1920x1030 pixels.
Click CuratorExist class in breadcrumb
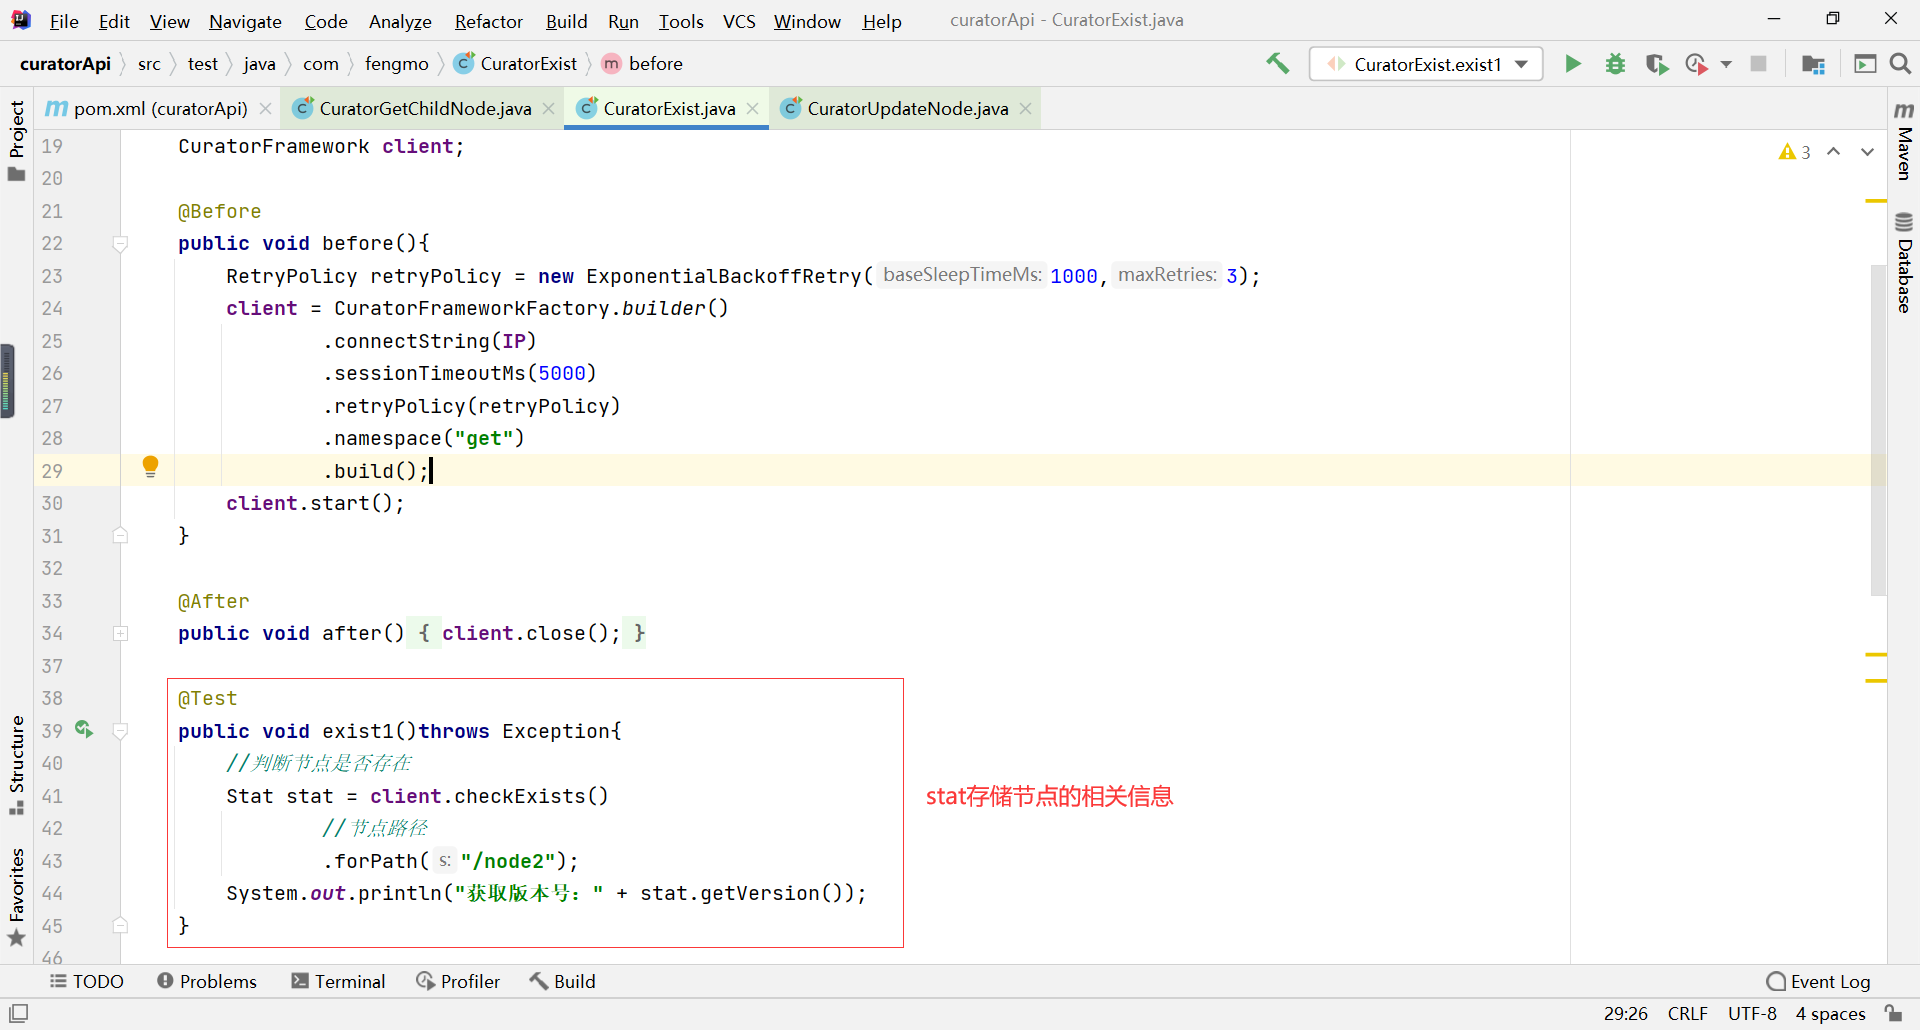point(516,64)
